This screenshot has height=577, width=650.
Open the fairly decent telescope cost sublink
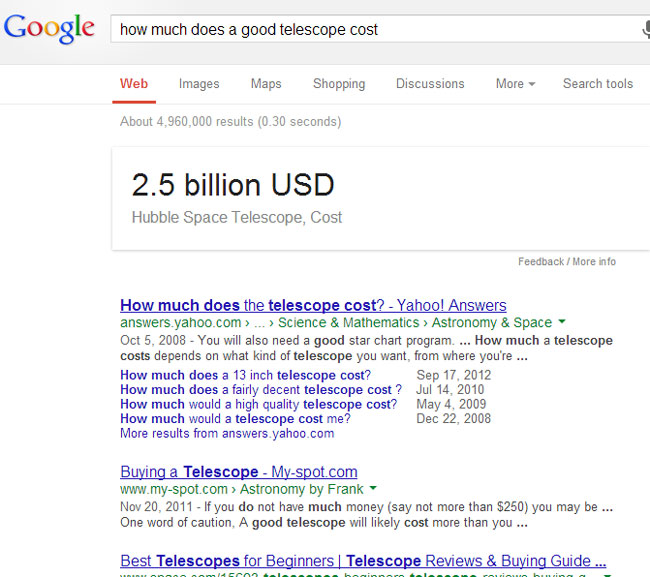pos(261,390)
